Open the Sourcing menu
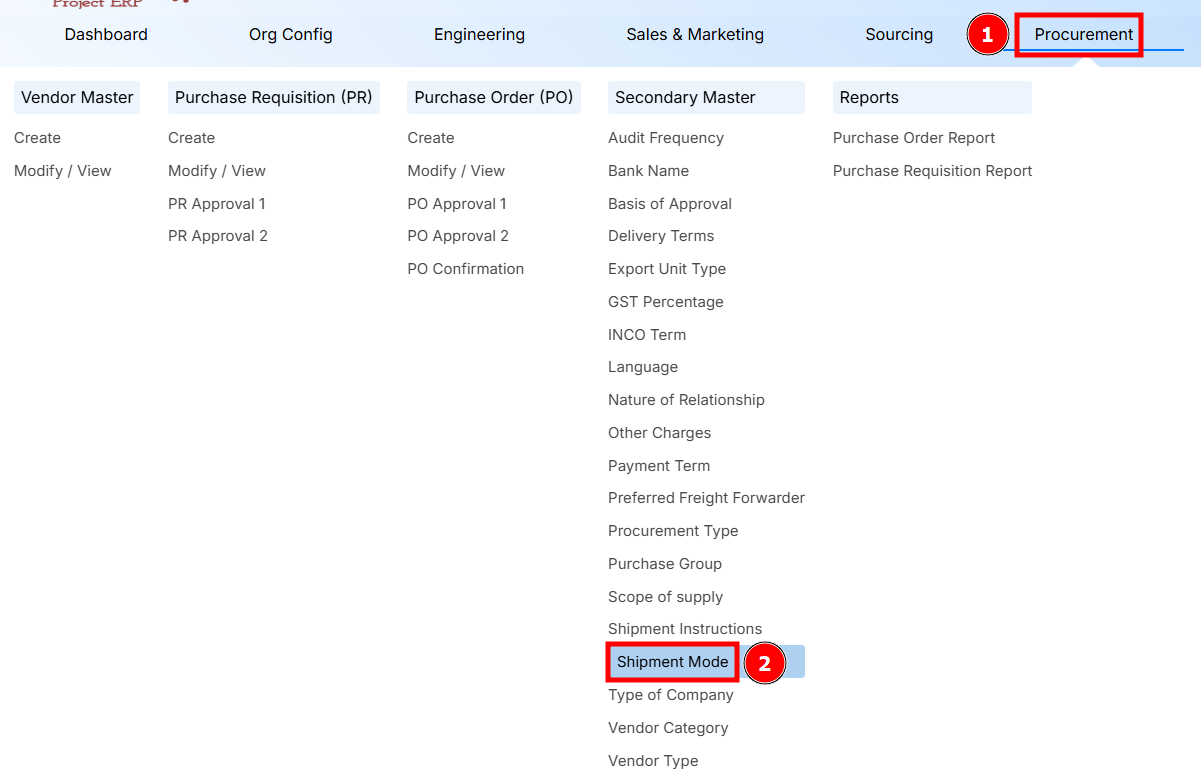The image size is (1201, 778). pos(898,34)
